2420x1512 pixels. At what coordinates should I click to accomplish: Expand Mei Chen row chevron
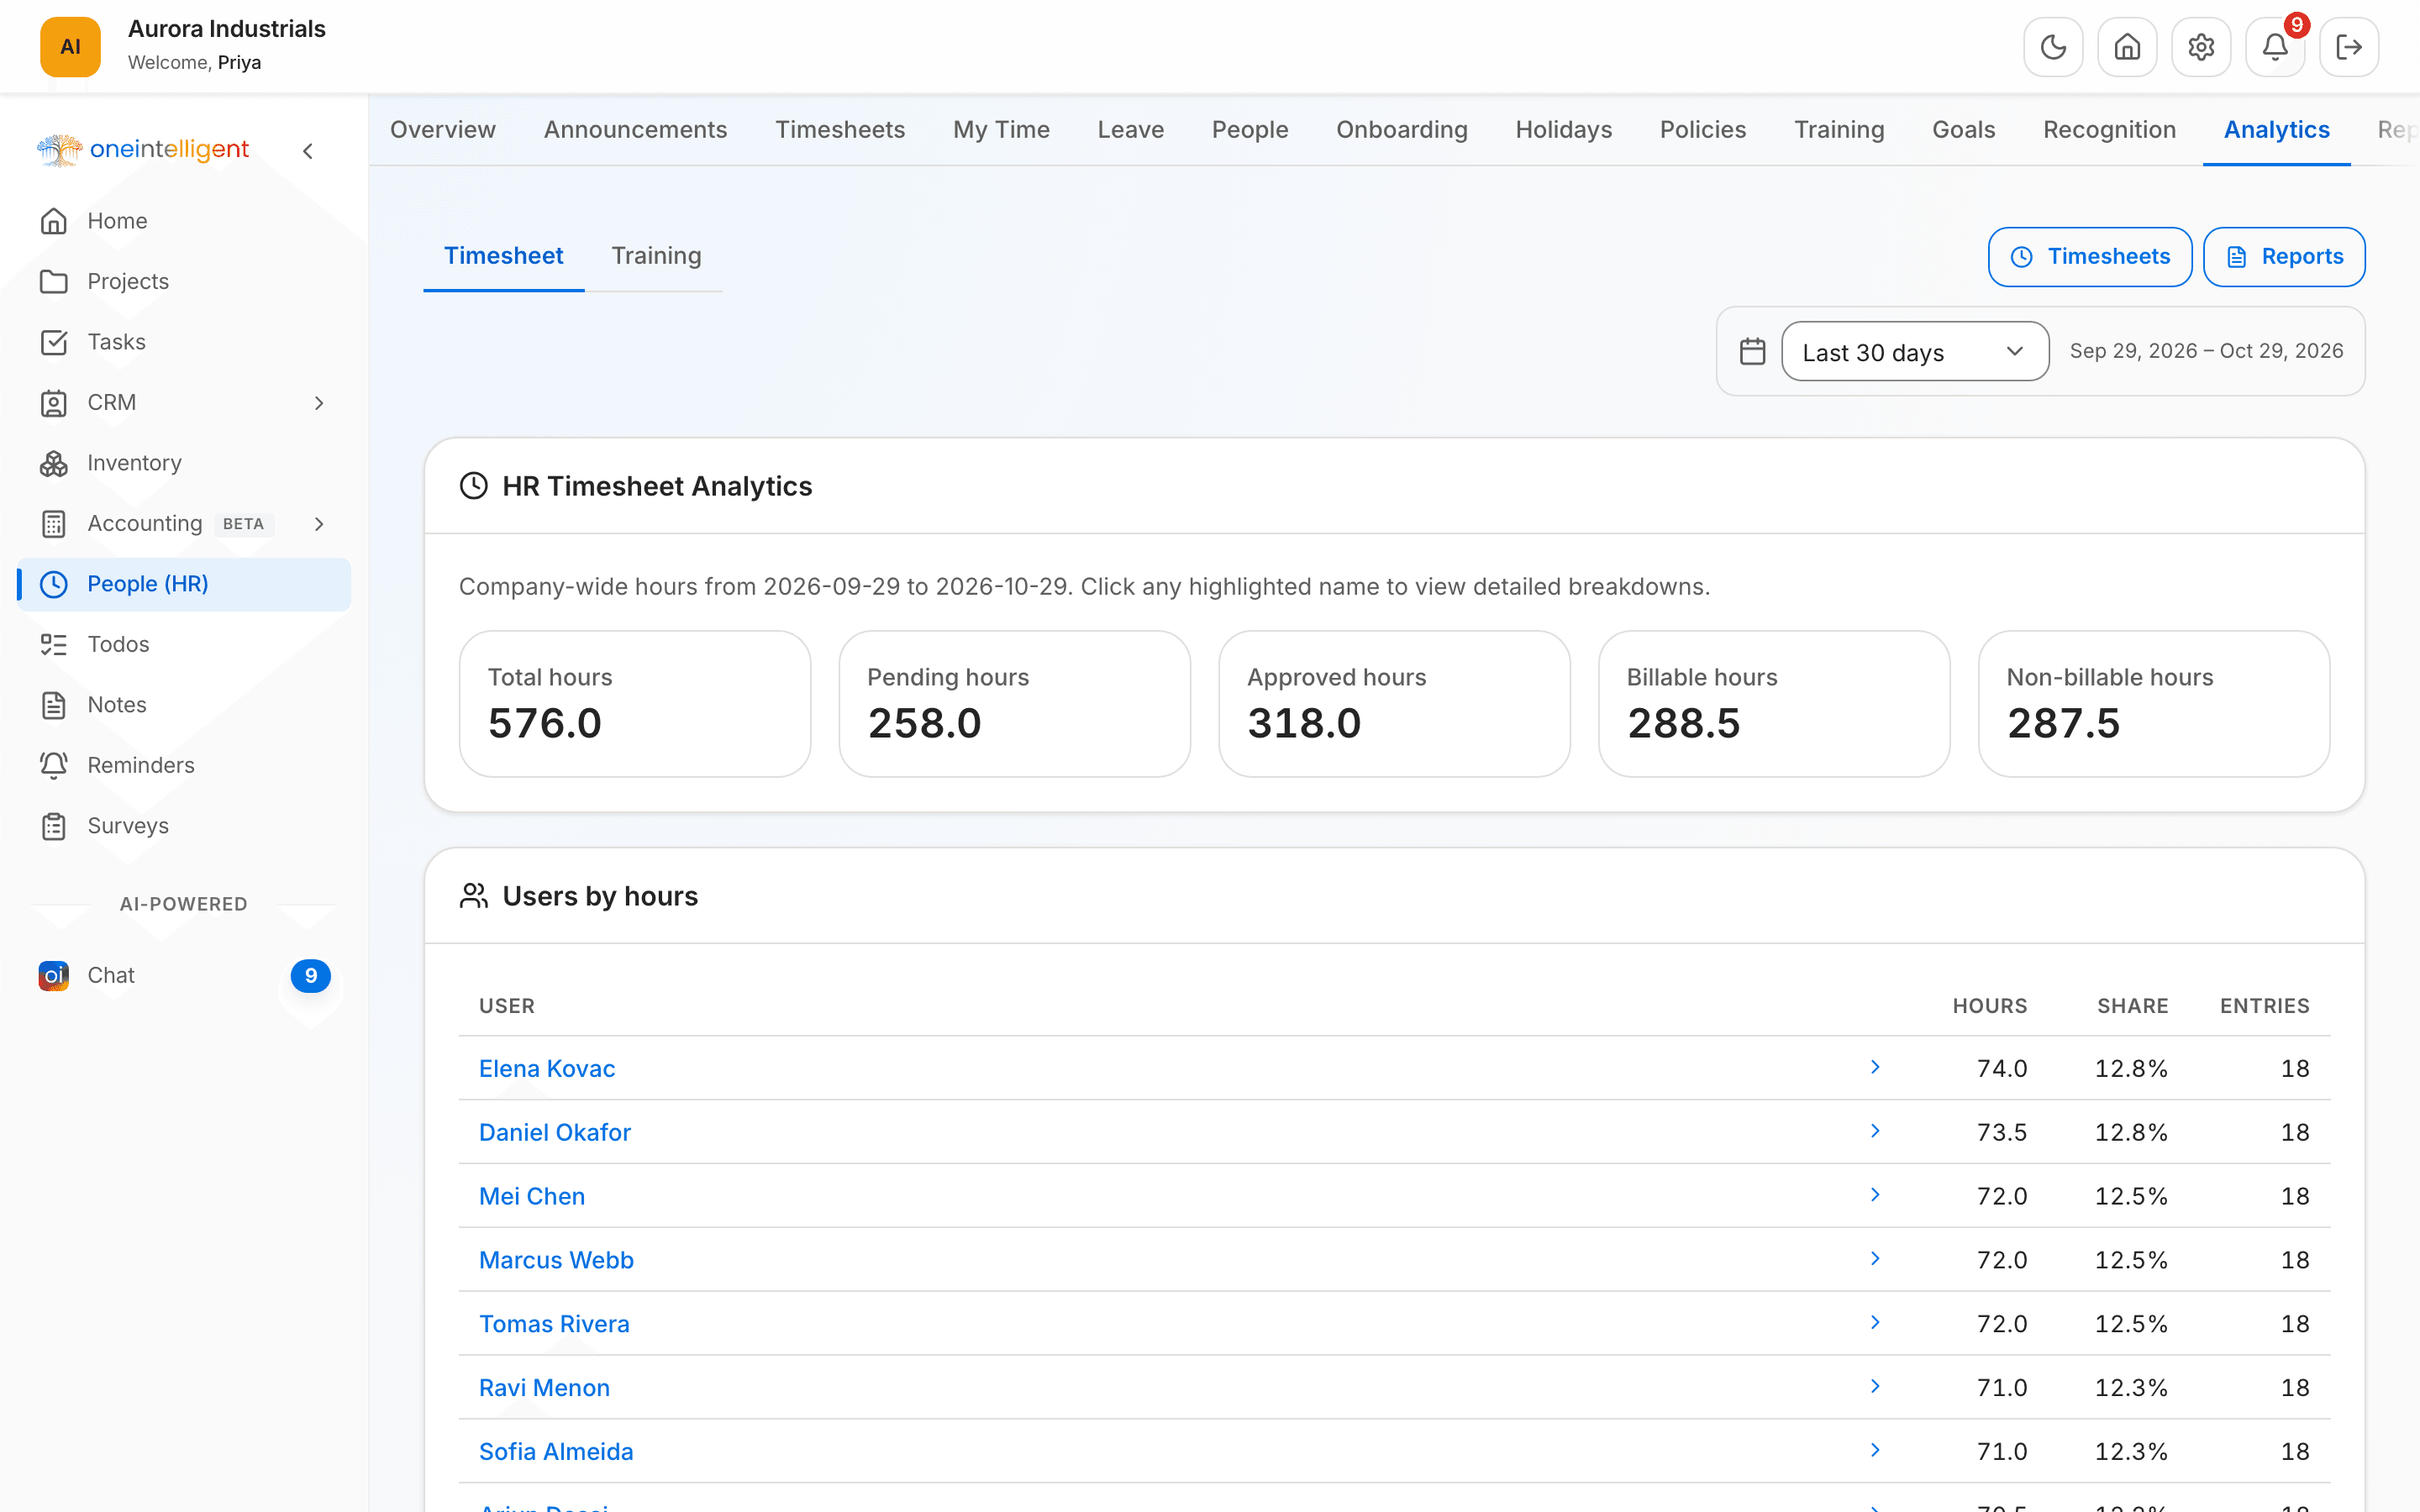click(x=1875, y=1195)
